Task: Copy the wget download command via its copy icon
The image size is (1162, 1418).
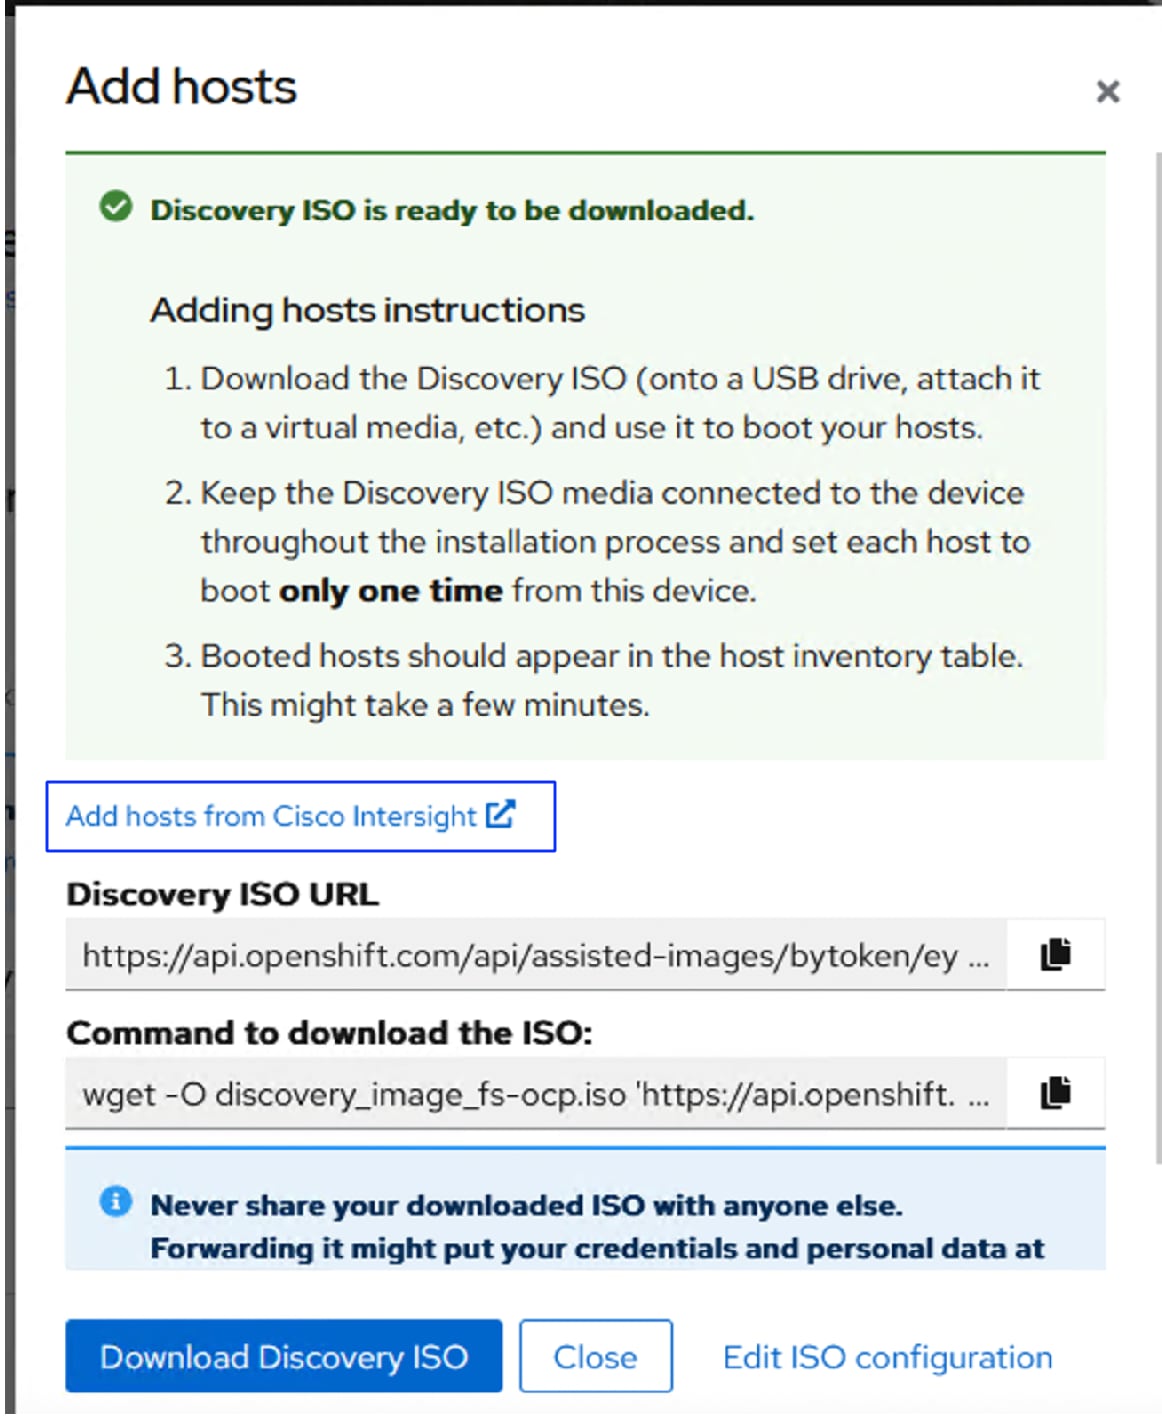Action: [1054, 1092]
